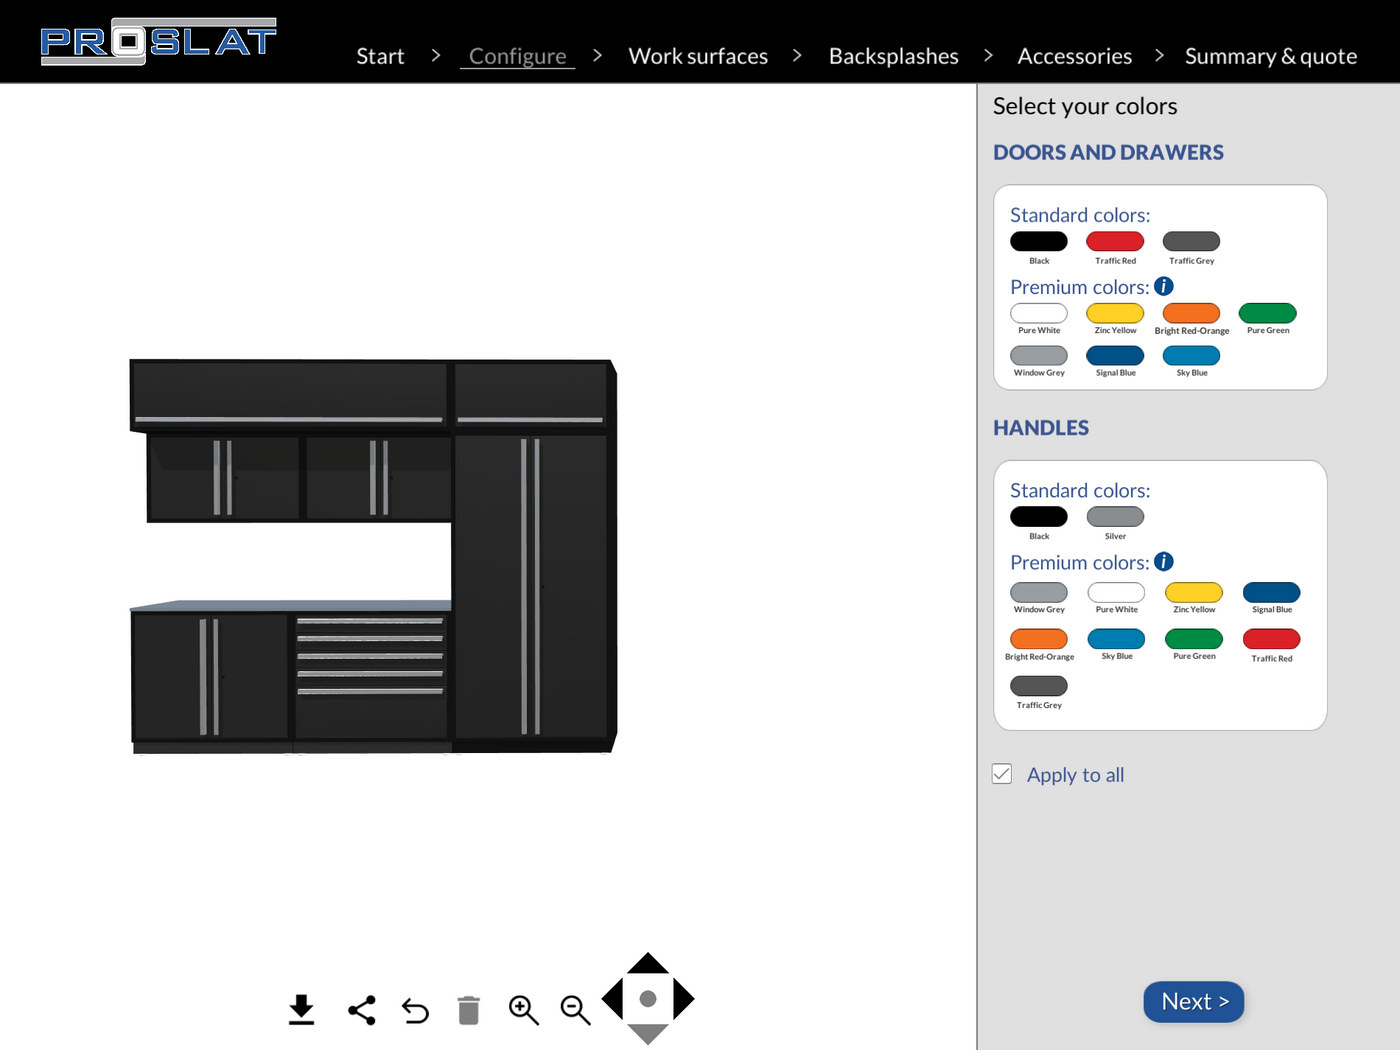1400x1050 pixels.
Task: Open the premium colors info tooltip for handles
Action: click(x=1163, y=561)
